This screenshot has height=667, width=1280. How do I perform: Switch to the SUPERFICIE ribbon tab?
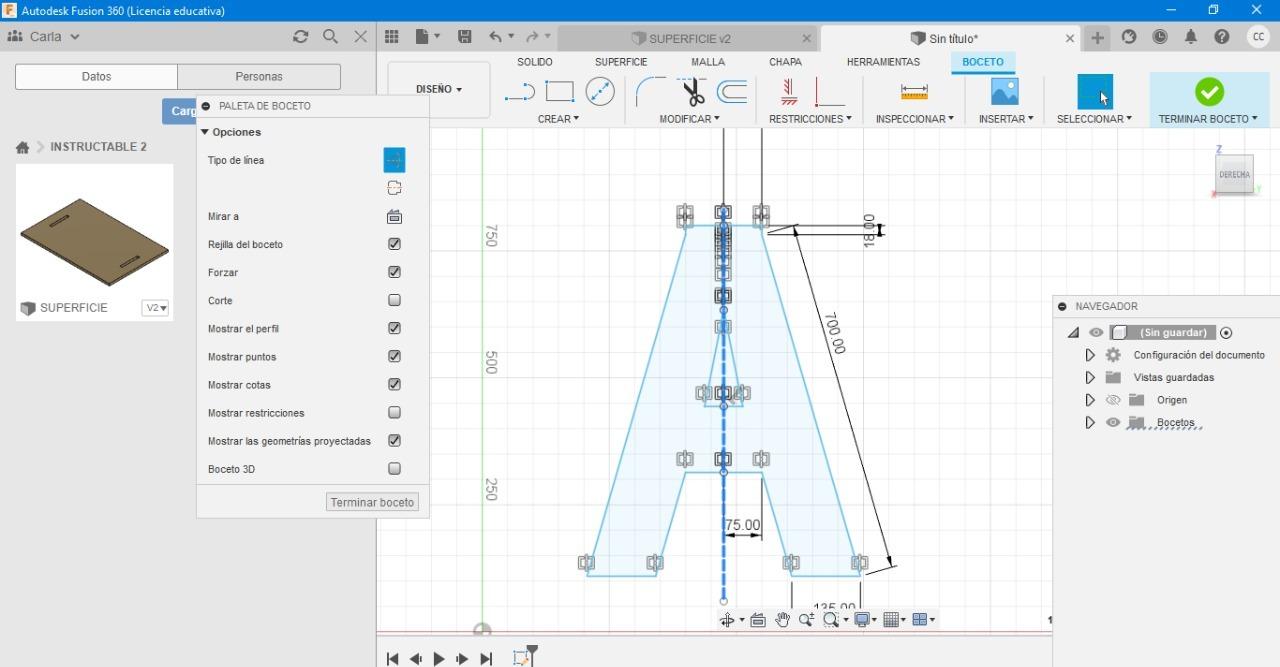click(621, 62)
